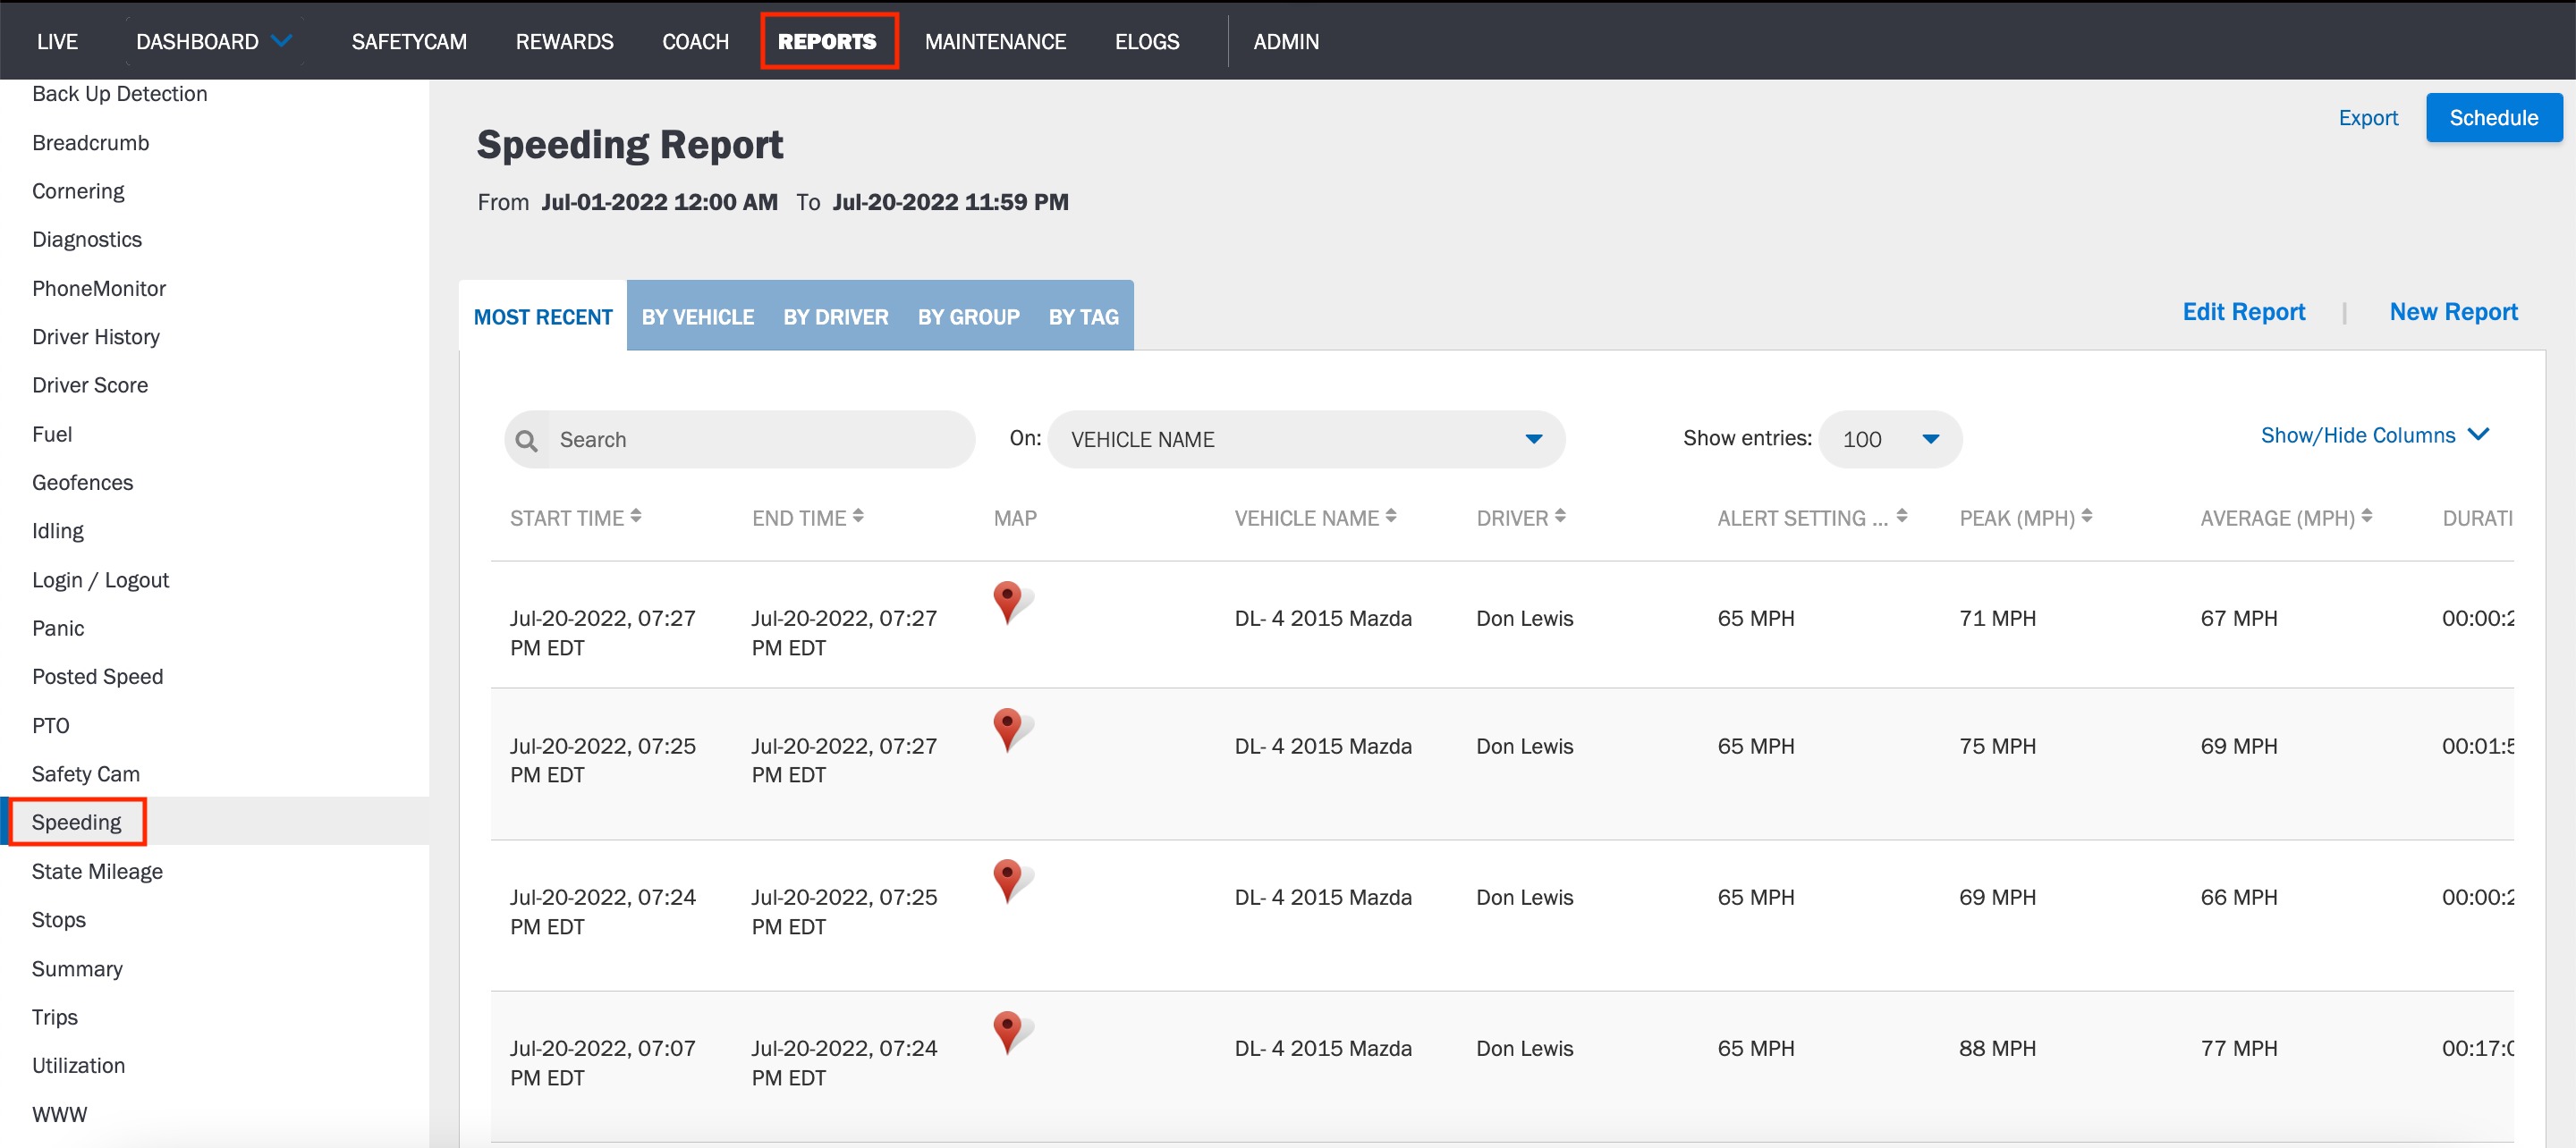Click the New Report link
Screen dimensions: 2576x1148
(2454, 312)
